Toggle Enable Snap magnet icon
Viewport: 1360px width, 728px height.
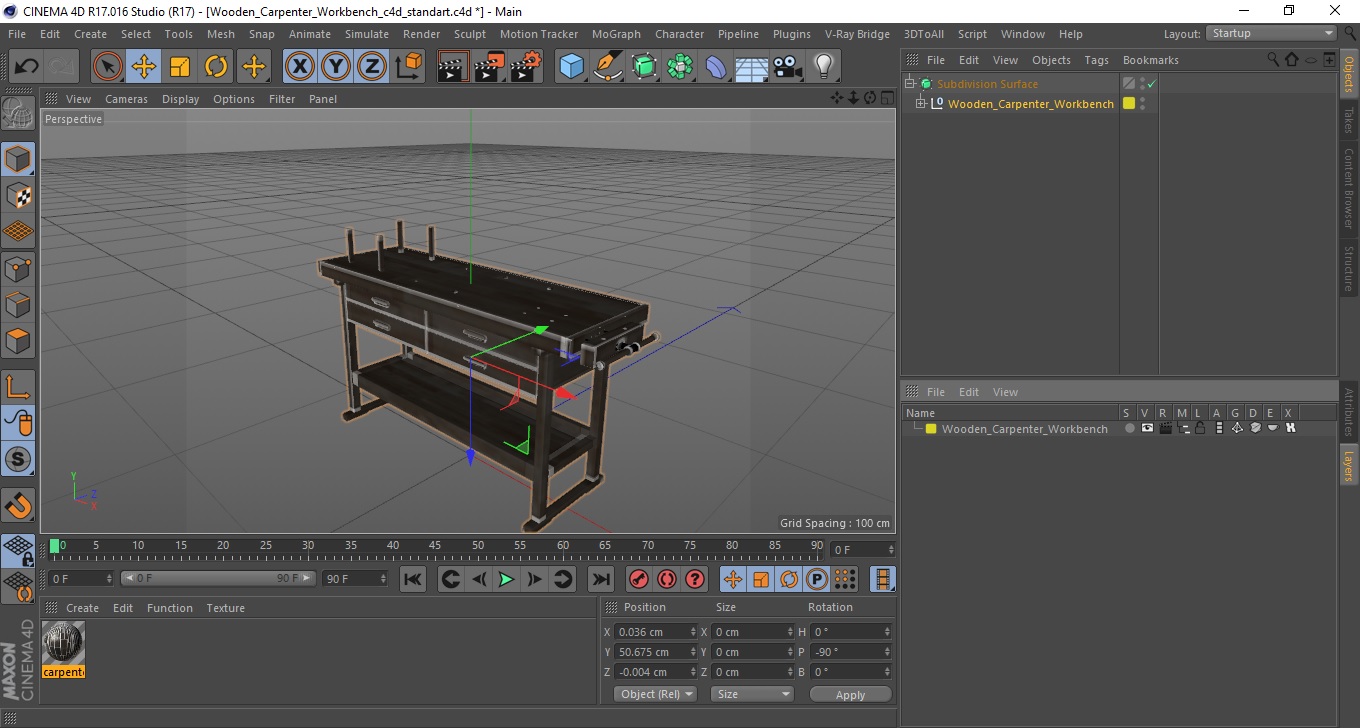[18, 505]
